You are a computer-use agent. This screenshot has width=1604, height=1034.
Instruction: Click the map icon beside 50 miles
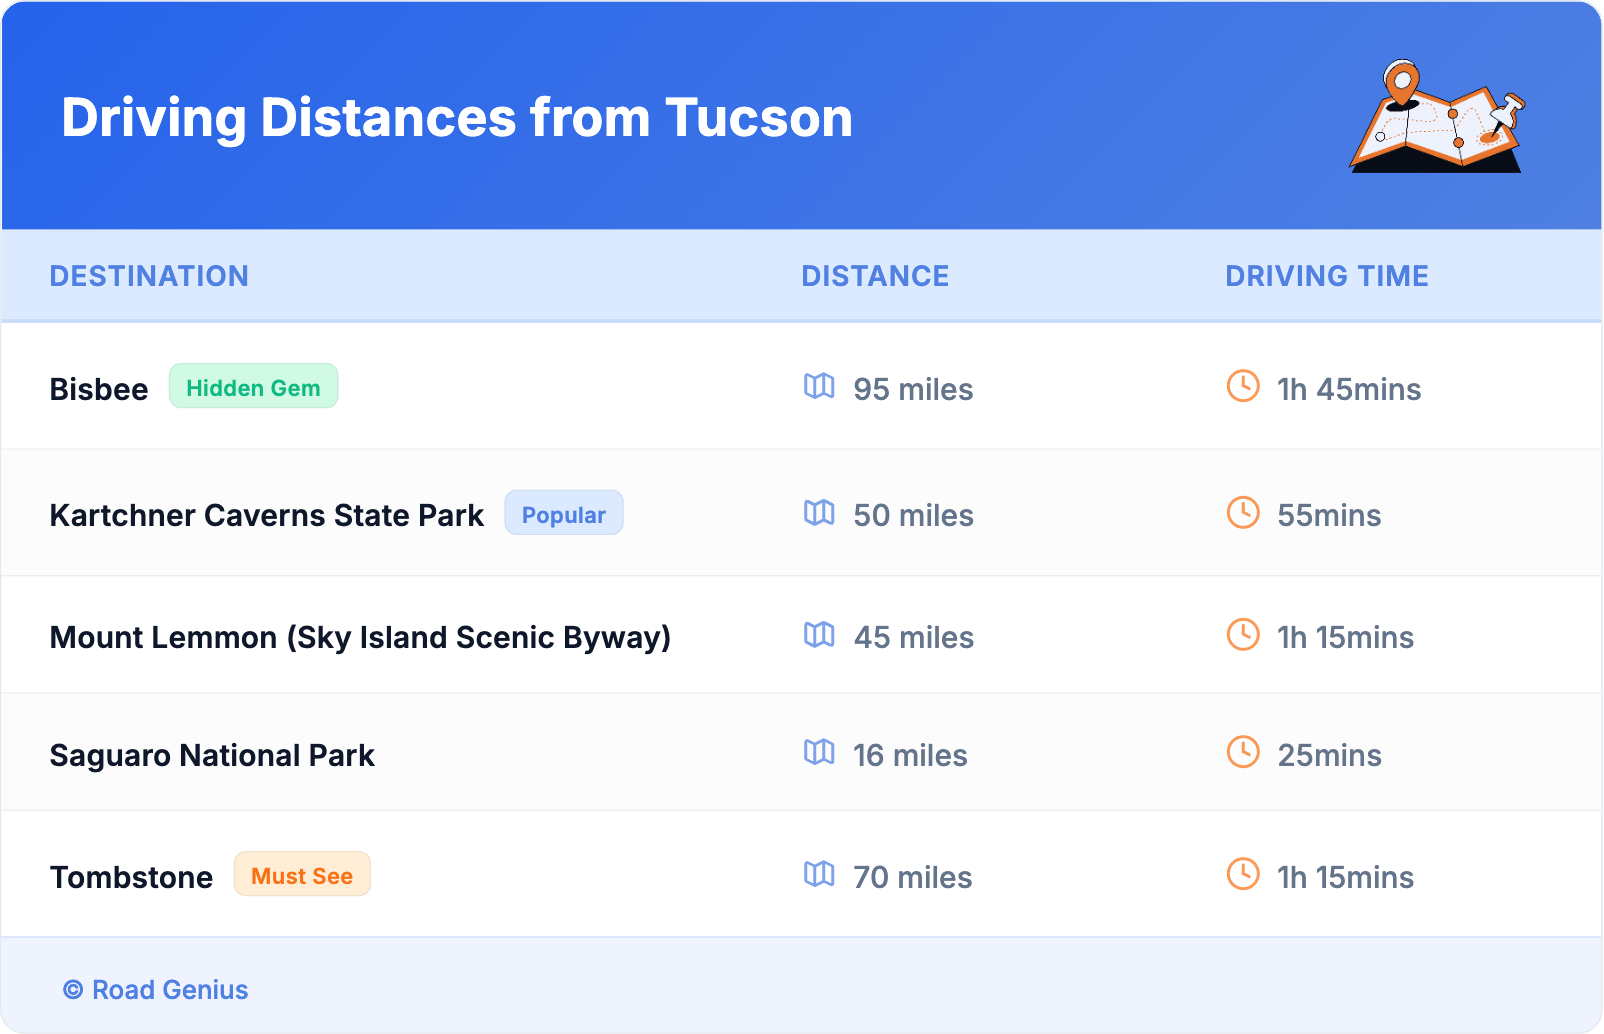coord(819,513)
